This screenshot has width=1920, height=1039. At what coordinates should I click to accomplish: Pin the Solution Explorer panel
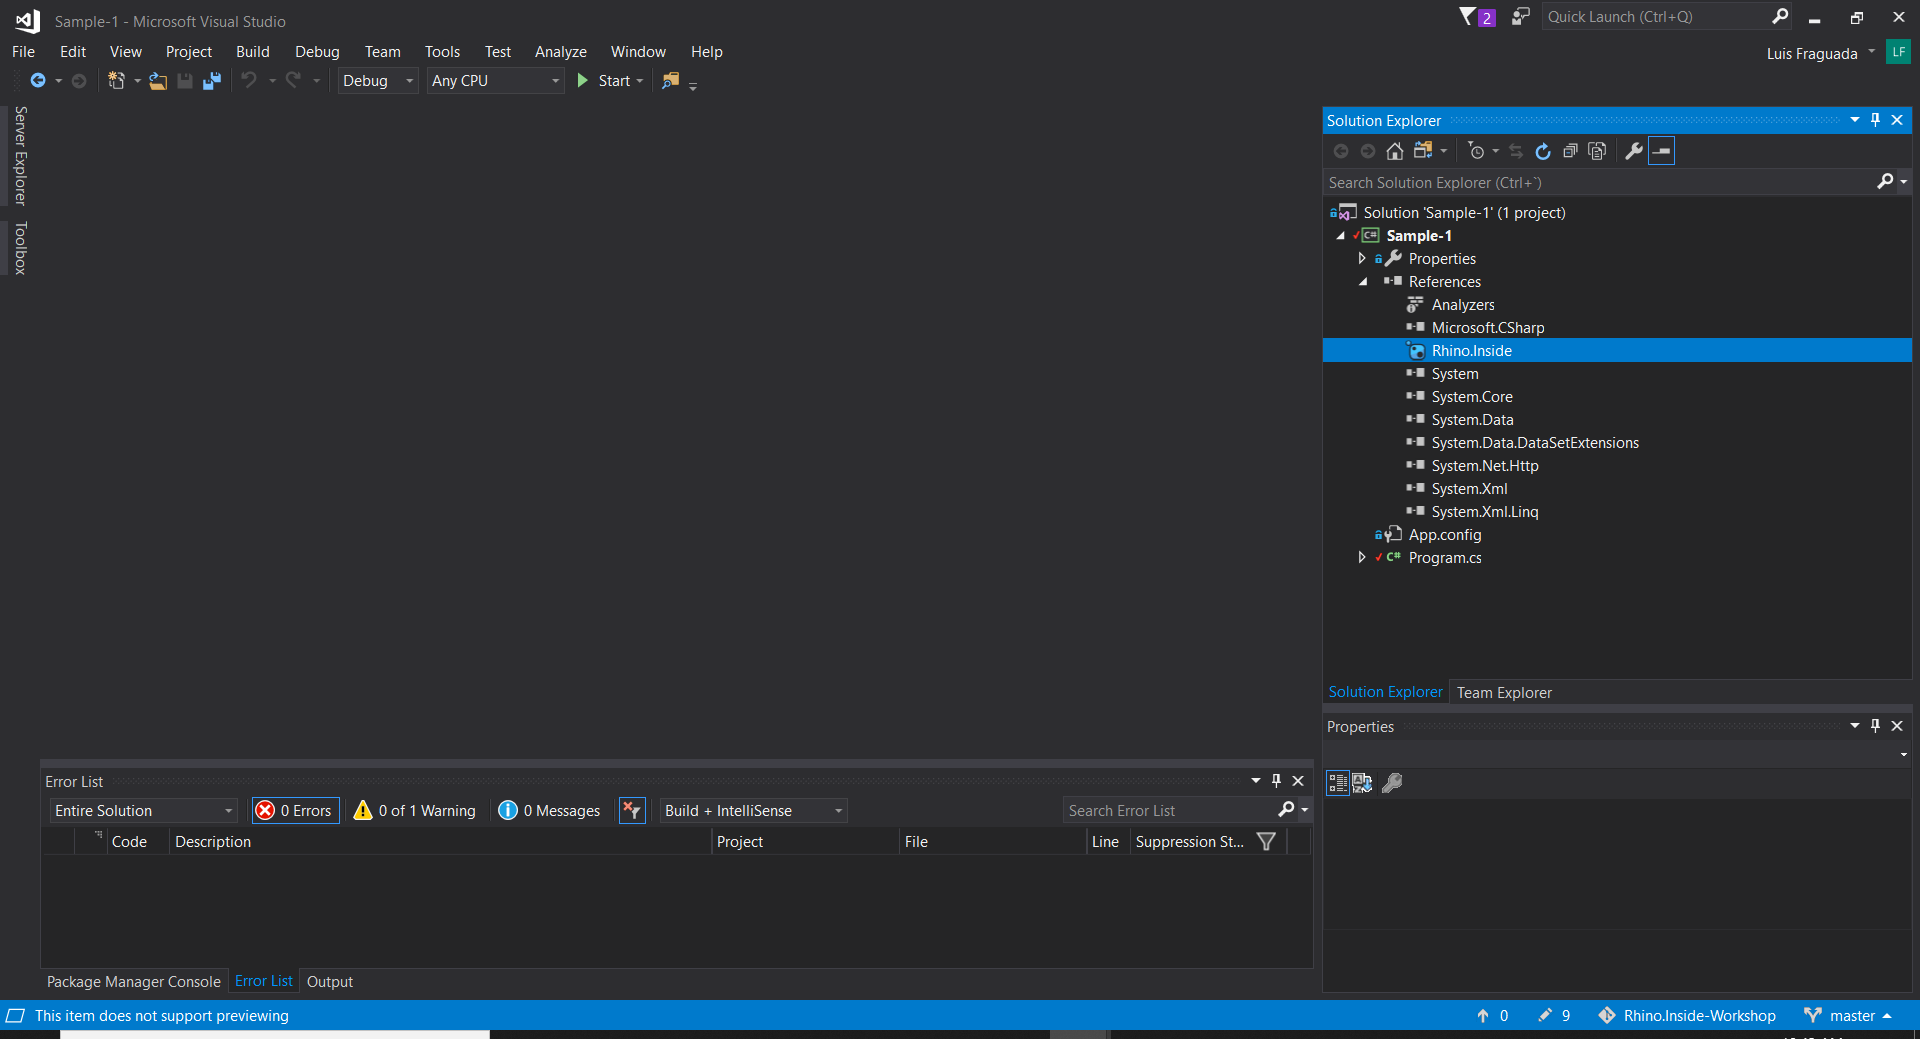(x=1875, y=120)
